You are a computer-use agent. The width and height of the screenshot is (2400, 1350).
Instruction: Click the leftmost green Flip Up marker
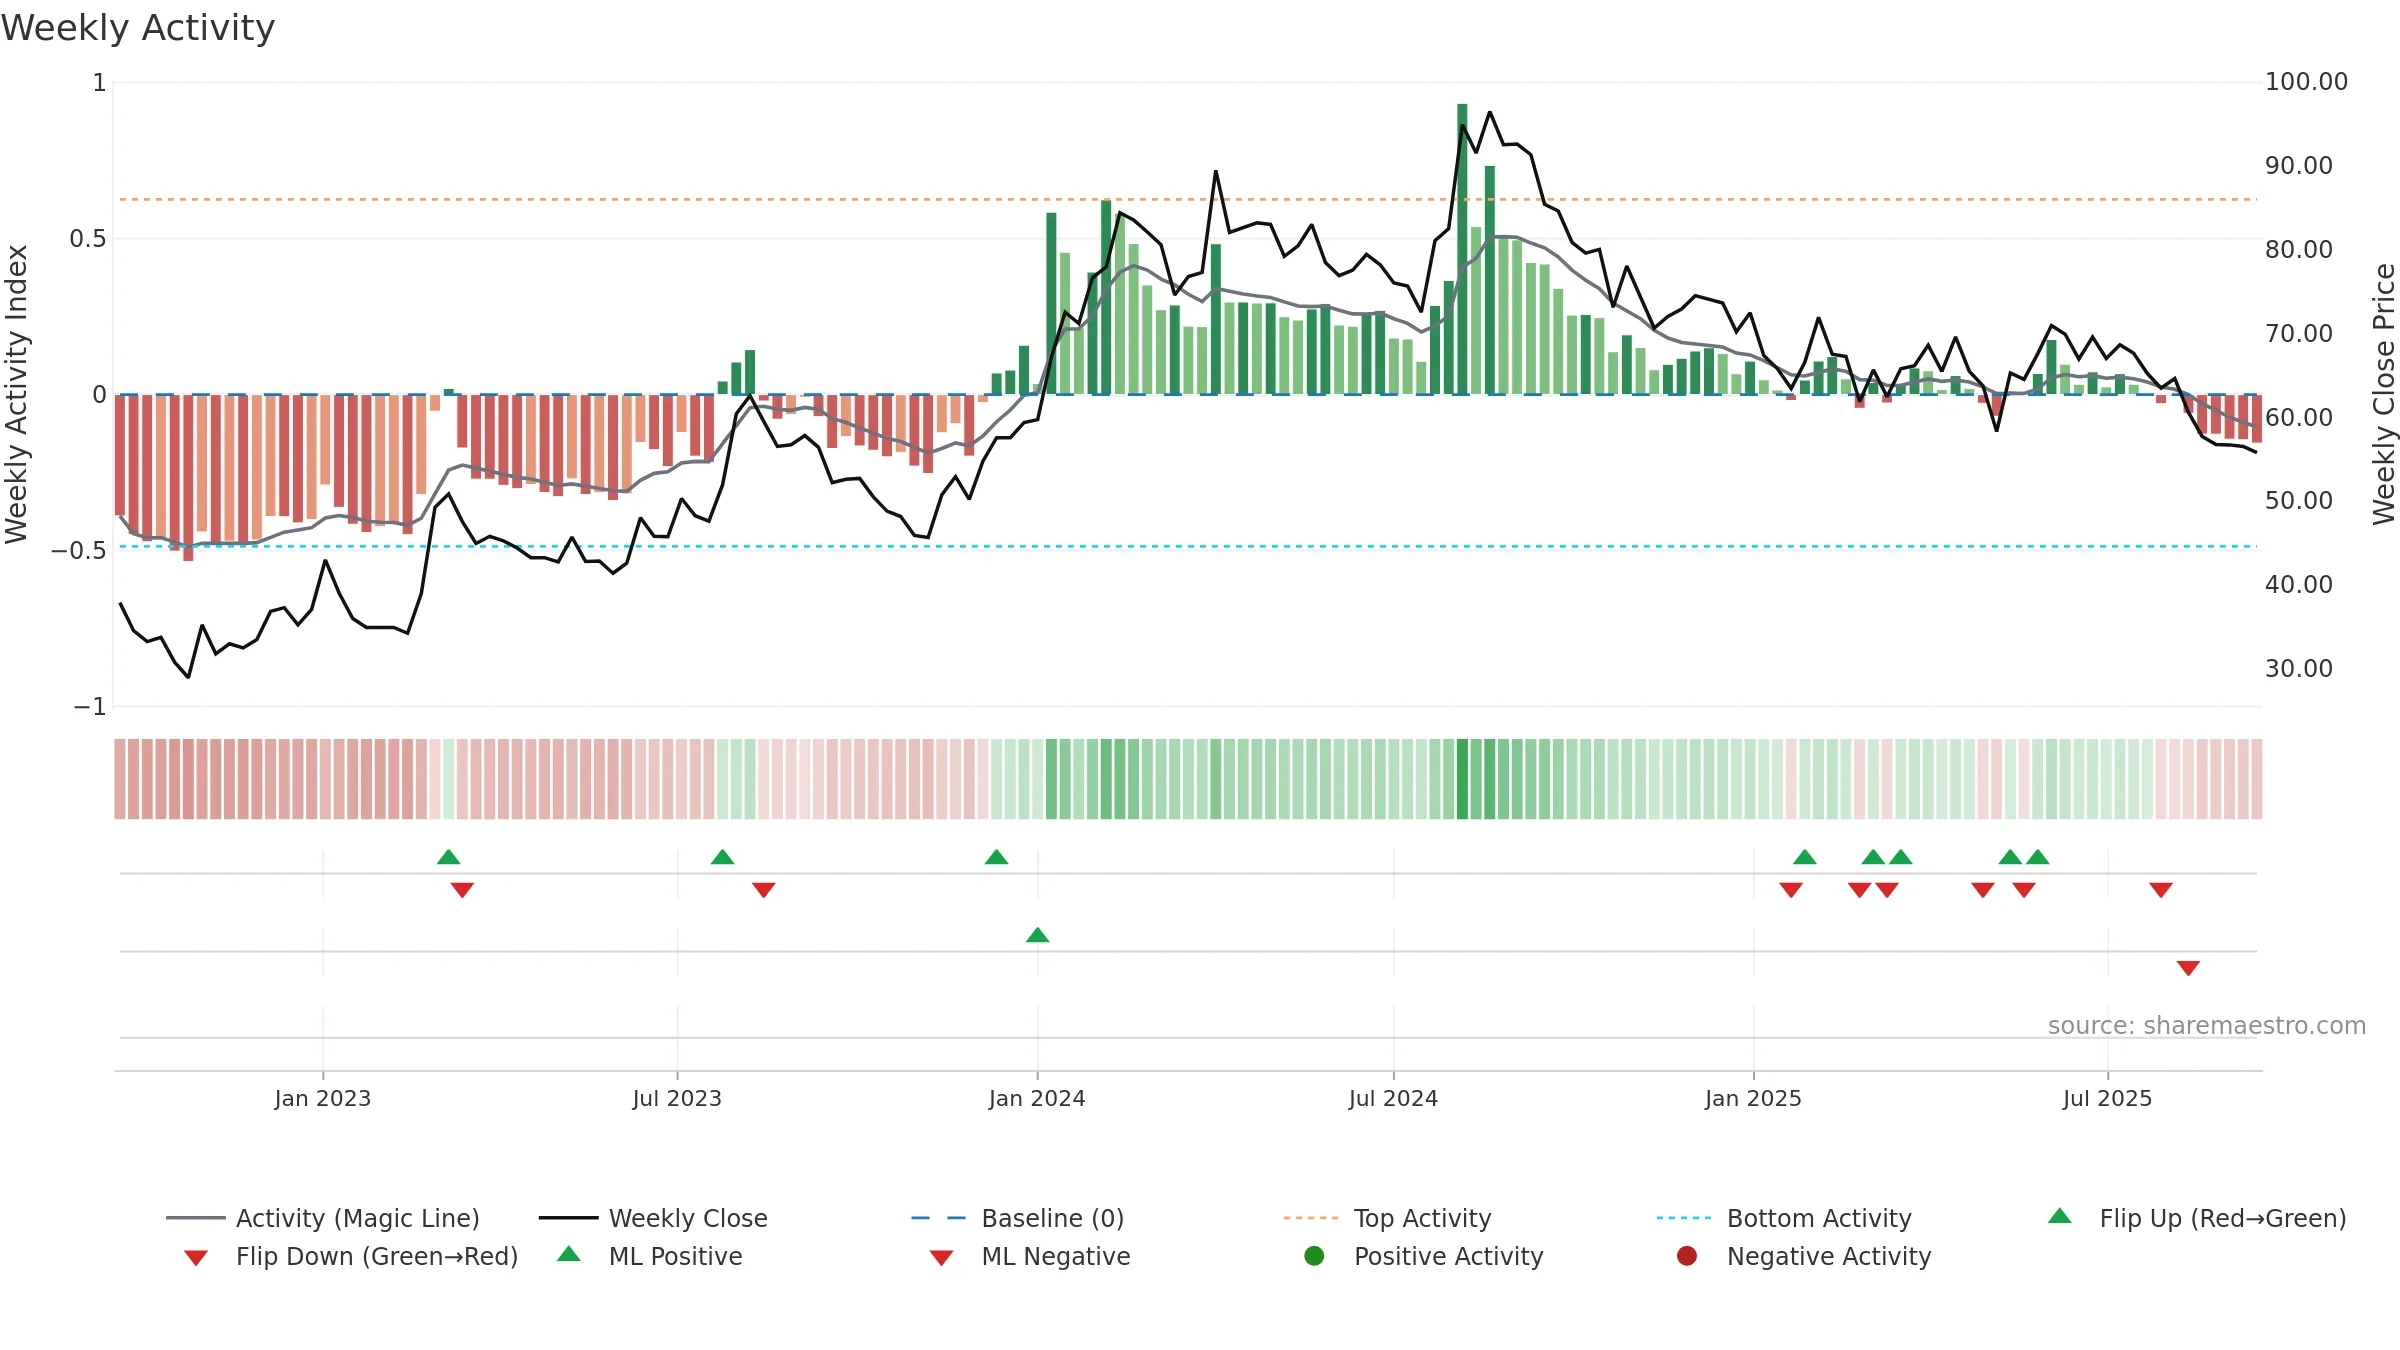(449, 857)
